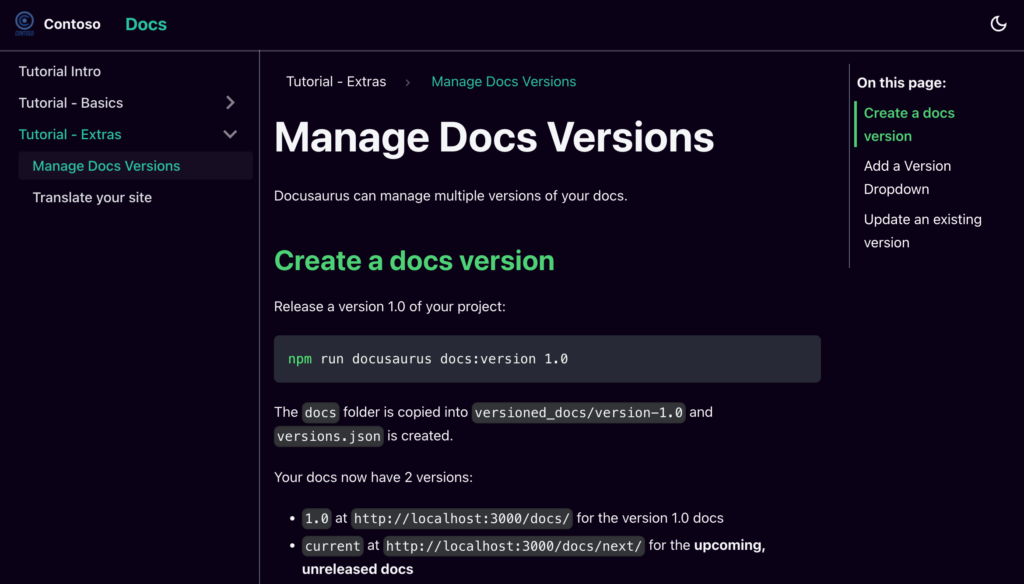This screenshot has height=584, width=1024.
Task: Toggle dark mode with the moon icon
Action: point(998,24)
